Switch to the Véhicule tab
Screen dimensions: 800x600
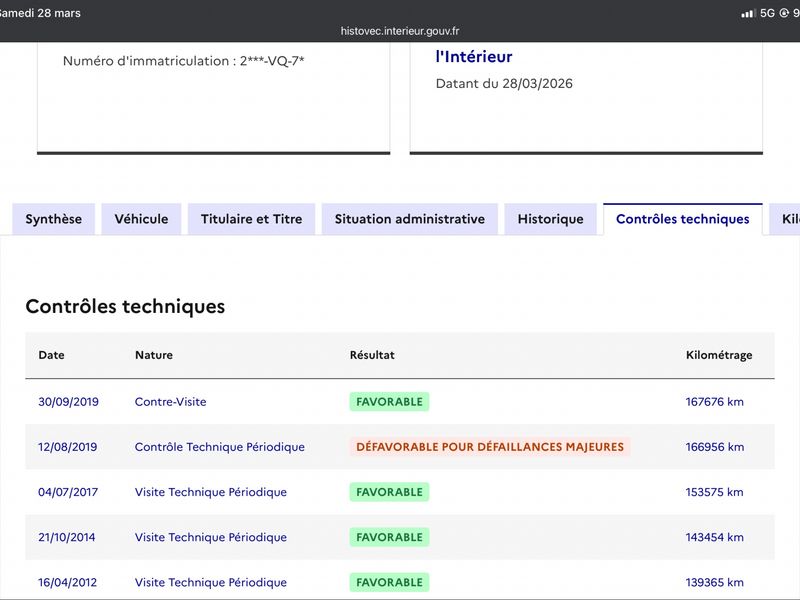coord(141,219)
